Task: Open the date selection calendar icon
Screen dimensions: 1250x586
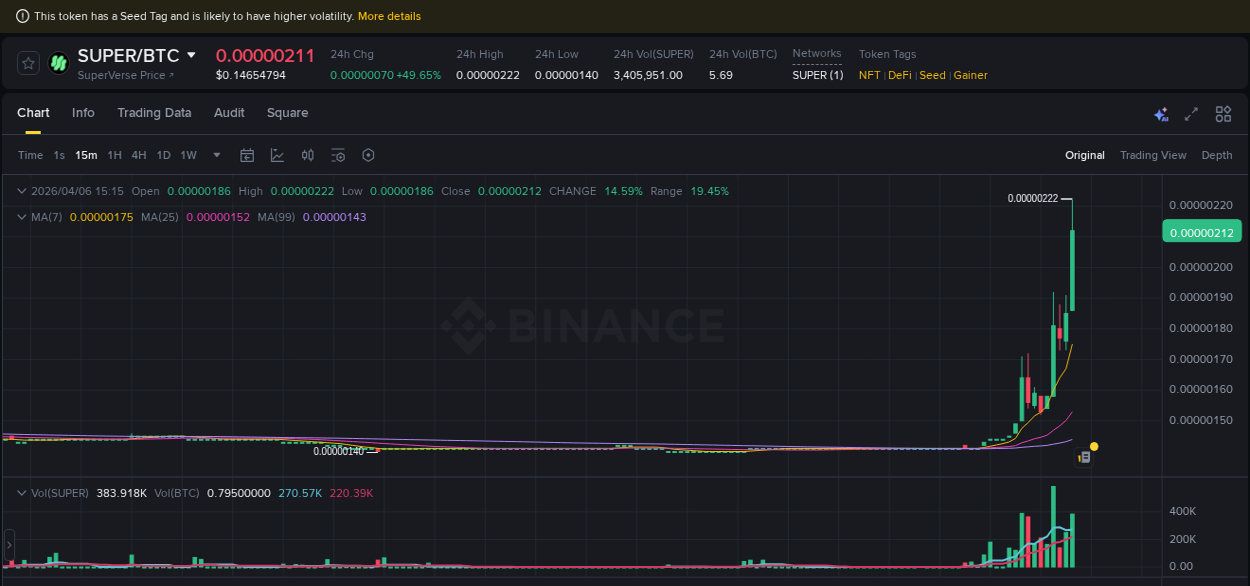Action: [x=247, y=155]
